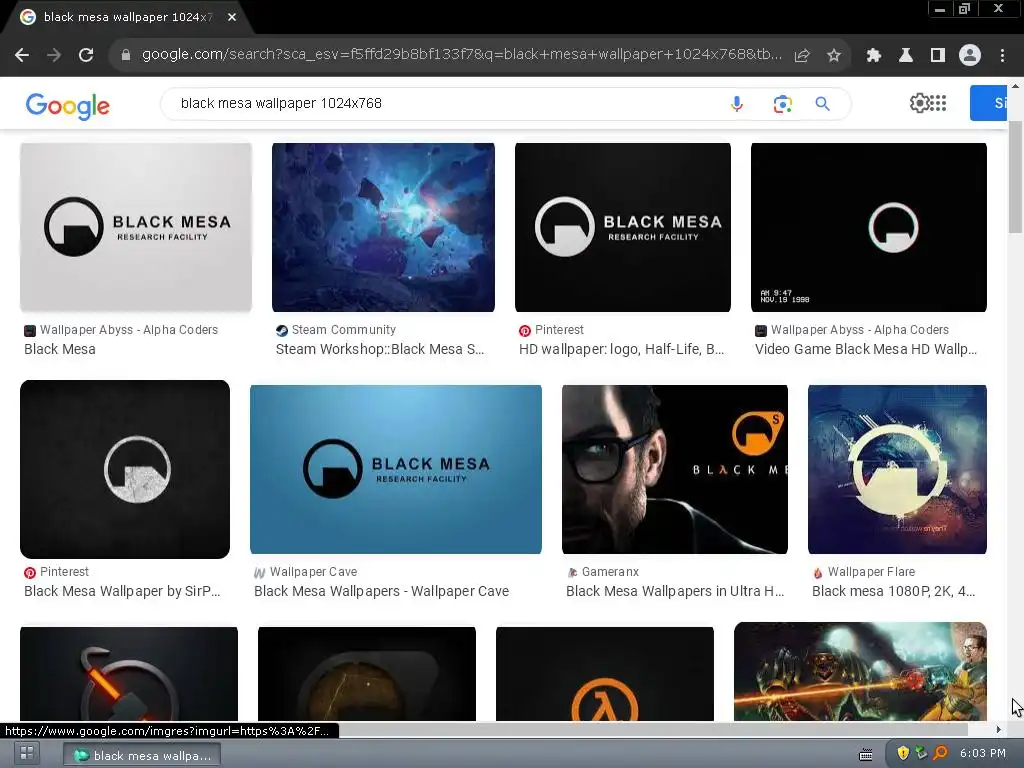Click the 6:03 PM taskbar clock
The image size is (1024, 768).
pos(983,753)
